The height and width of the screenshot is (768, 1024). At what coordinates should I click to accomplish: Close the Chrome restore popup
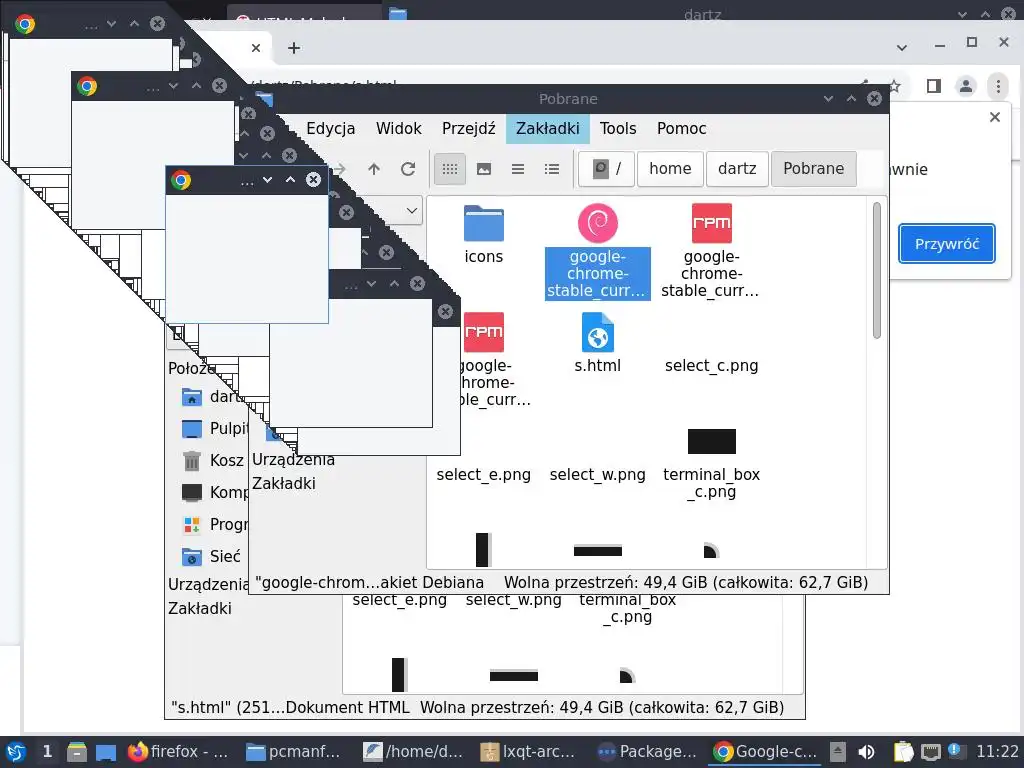pos(994,117)
